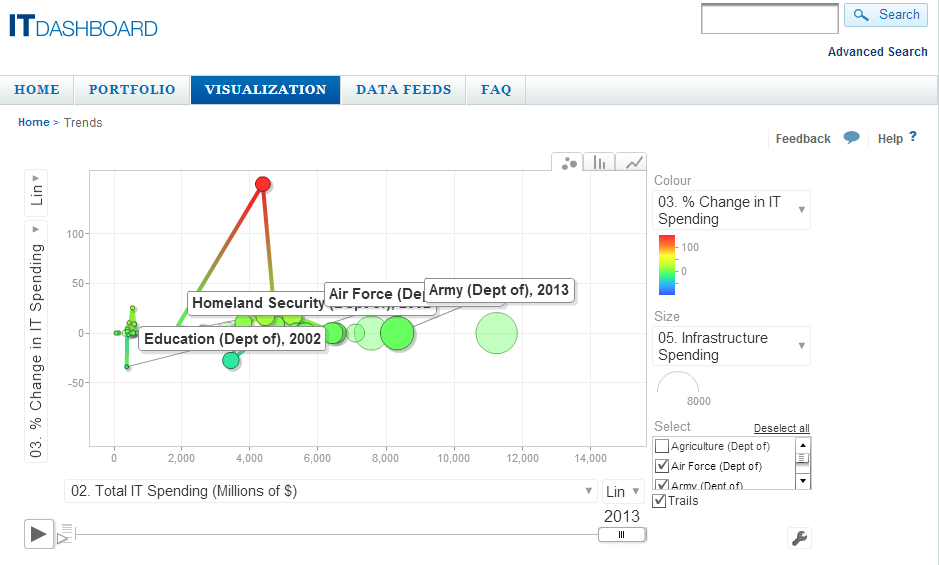Switch to the bar chart view
Viewport: 939px width, 565px height.
click(x=600, y=163)
